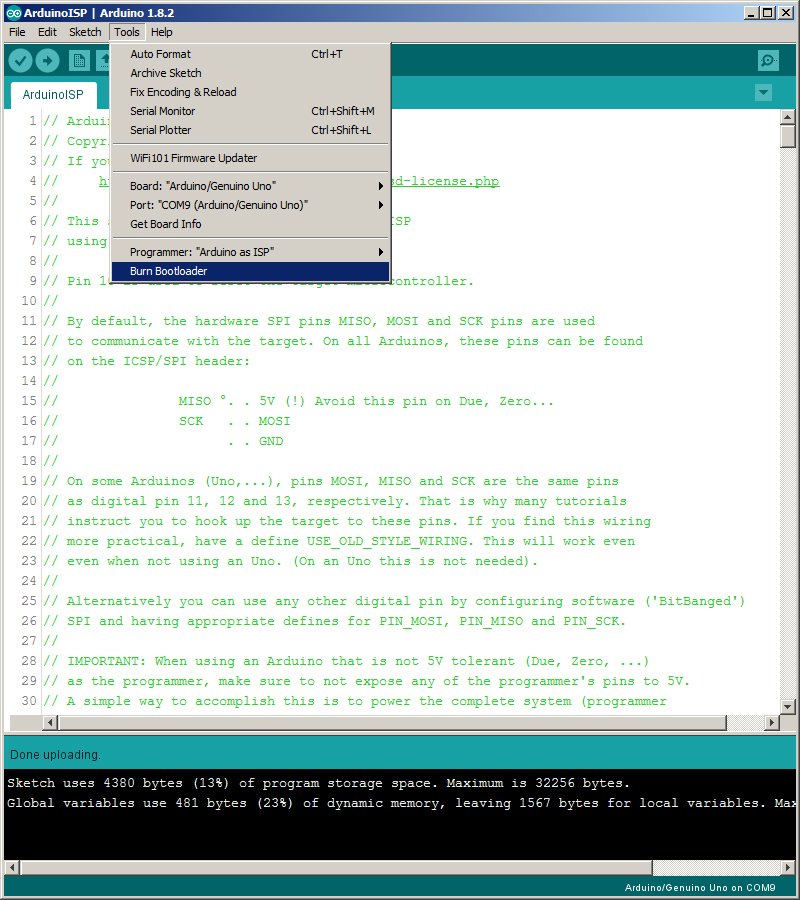Open the tab options dropdown arrow
The height and width of the screenshot is (900, 800).
click(764, 93)
